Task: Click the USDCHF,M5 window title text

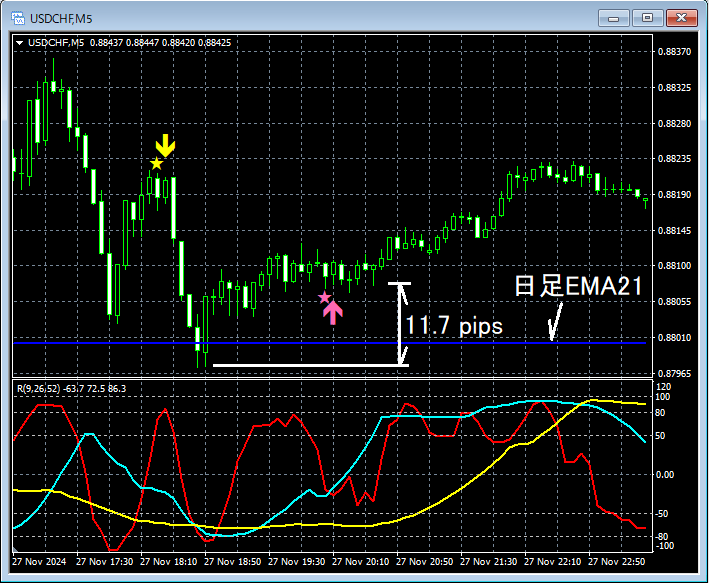Action: (x=61, y=19)
